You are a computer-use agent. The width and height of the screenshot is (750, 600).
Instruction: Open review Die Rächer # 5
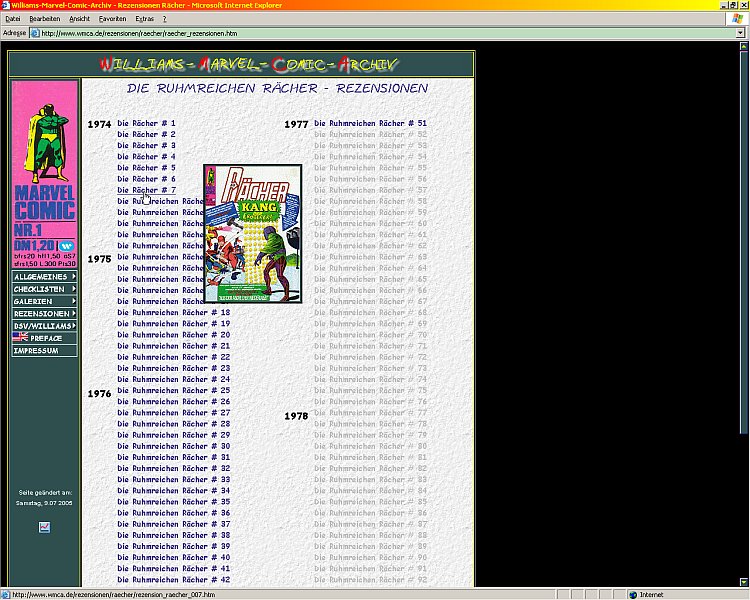(x=146, y=168)
